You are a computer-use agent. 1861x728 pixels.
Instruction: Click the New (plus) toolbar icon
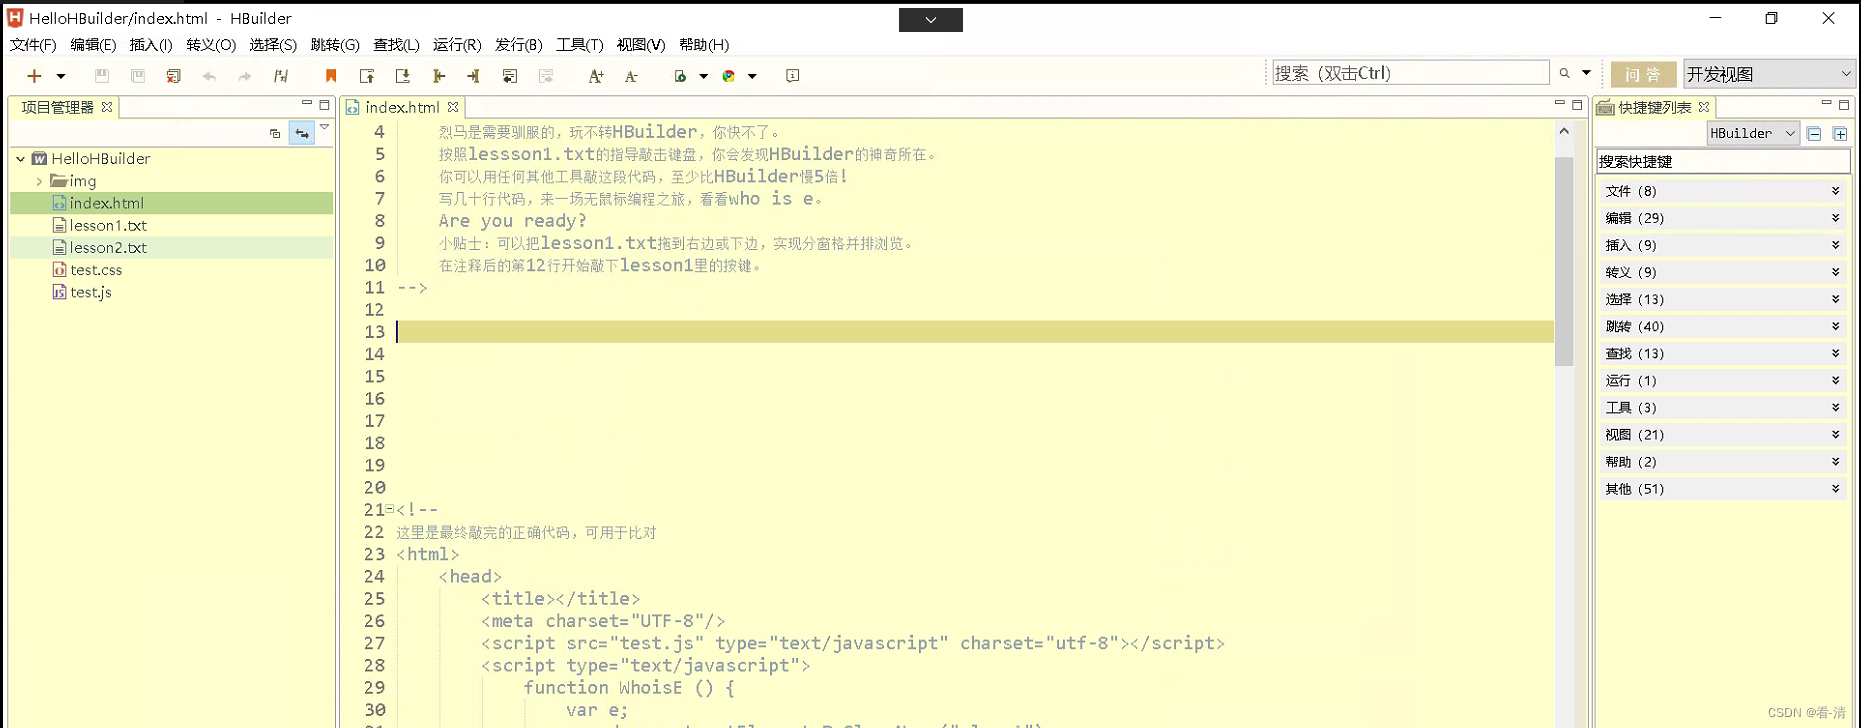34,76
